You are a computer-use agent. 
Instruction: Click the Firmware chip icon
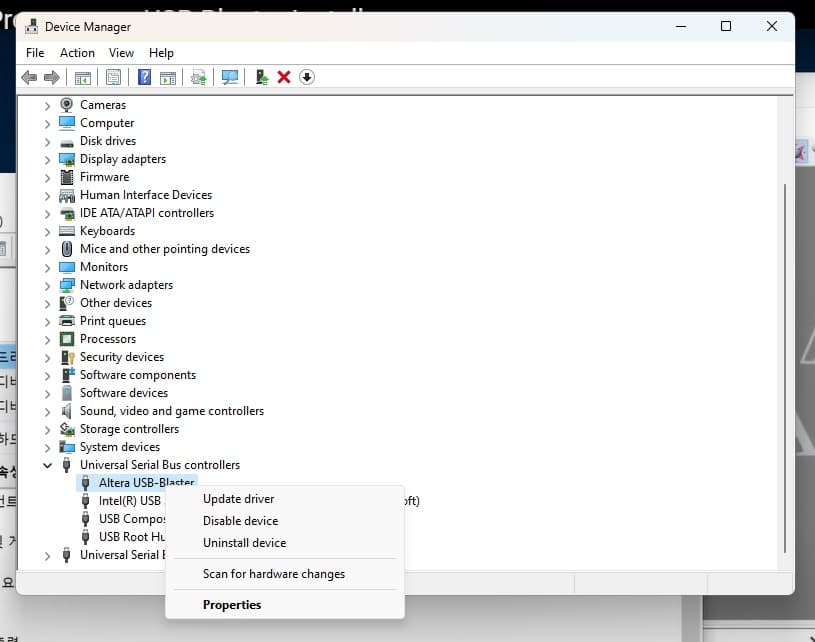click(67, 177)
